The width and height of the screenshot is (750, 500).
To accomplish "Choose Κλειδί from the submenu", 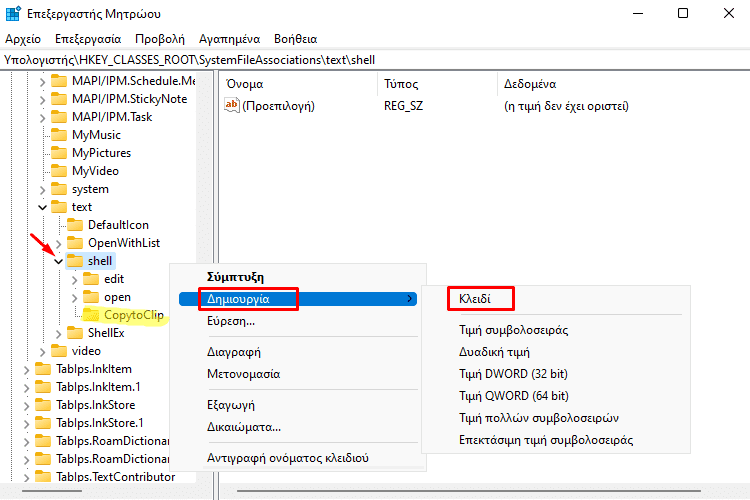I will [x=556, y=299].
